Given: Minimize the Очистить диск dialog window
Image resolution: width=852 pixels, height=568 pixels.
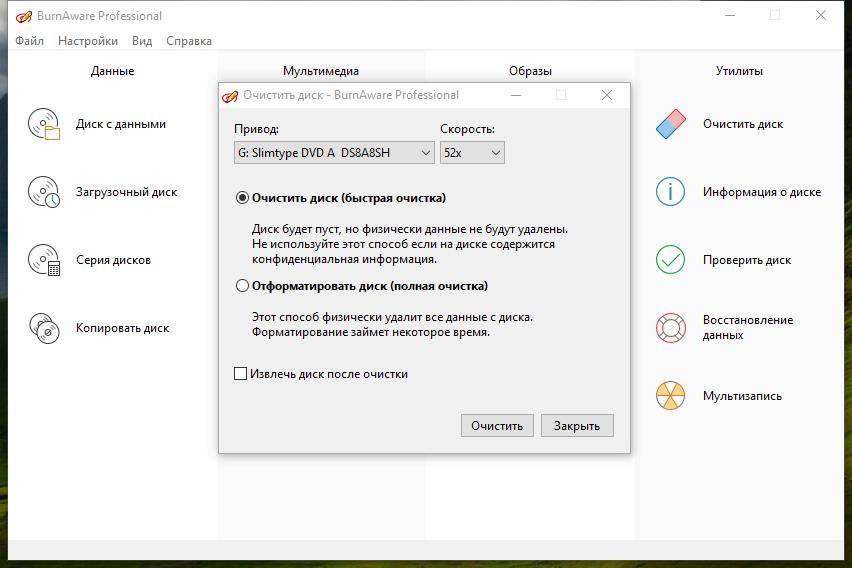Looking at the screenshot, I should pyautogui.click(x=516, y=95).
